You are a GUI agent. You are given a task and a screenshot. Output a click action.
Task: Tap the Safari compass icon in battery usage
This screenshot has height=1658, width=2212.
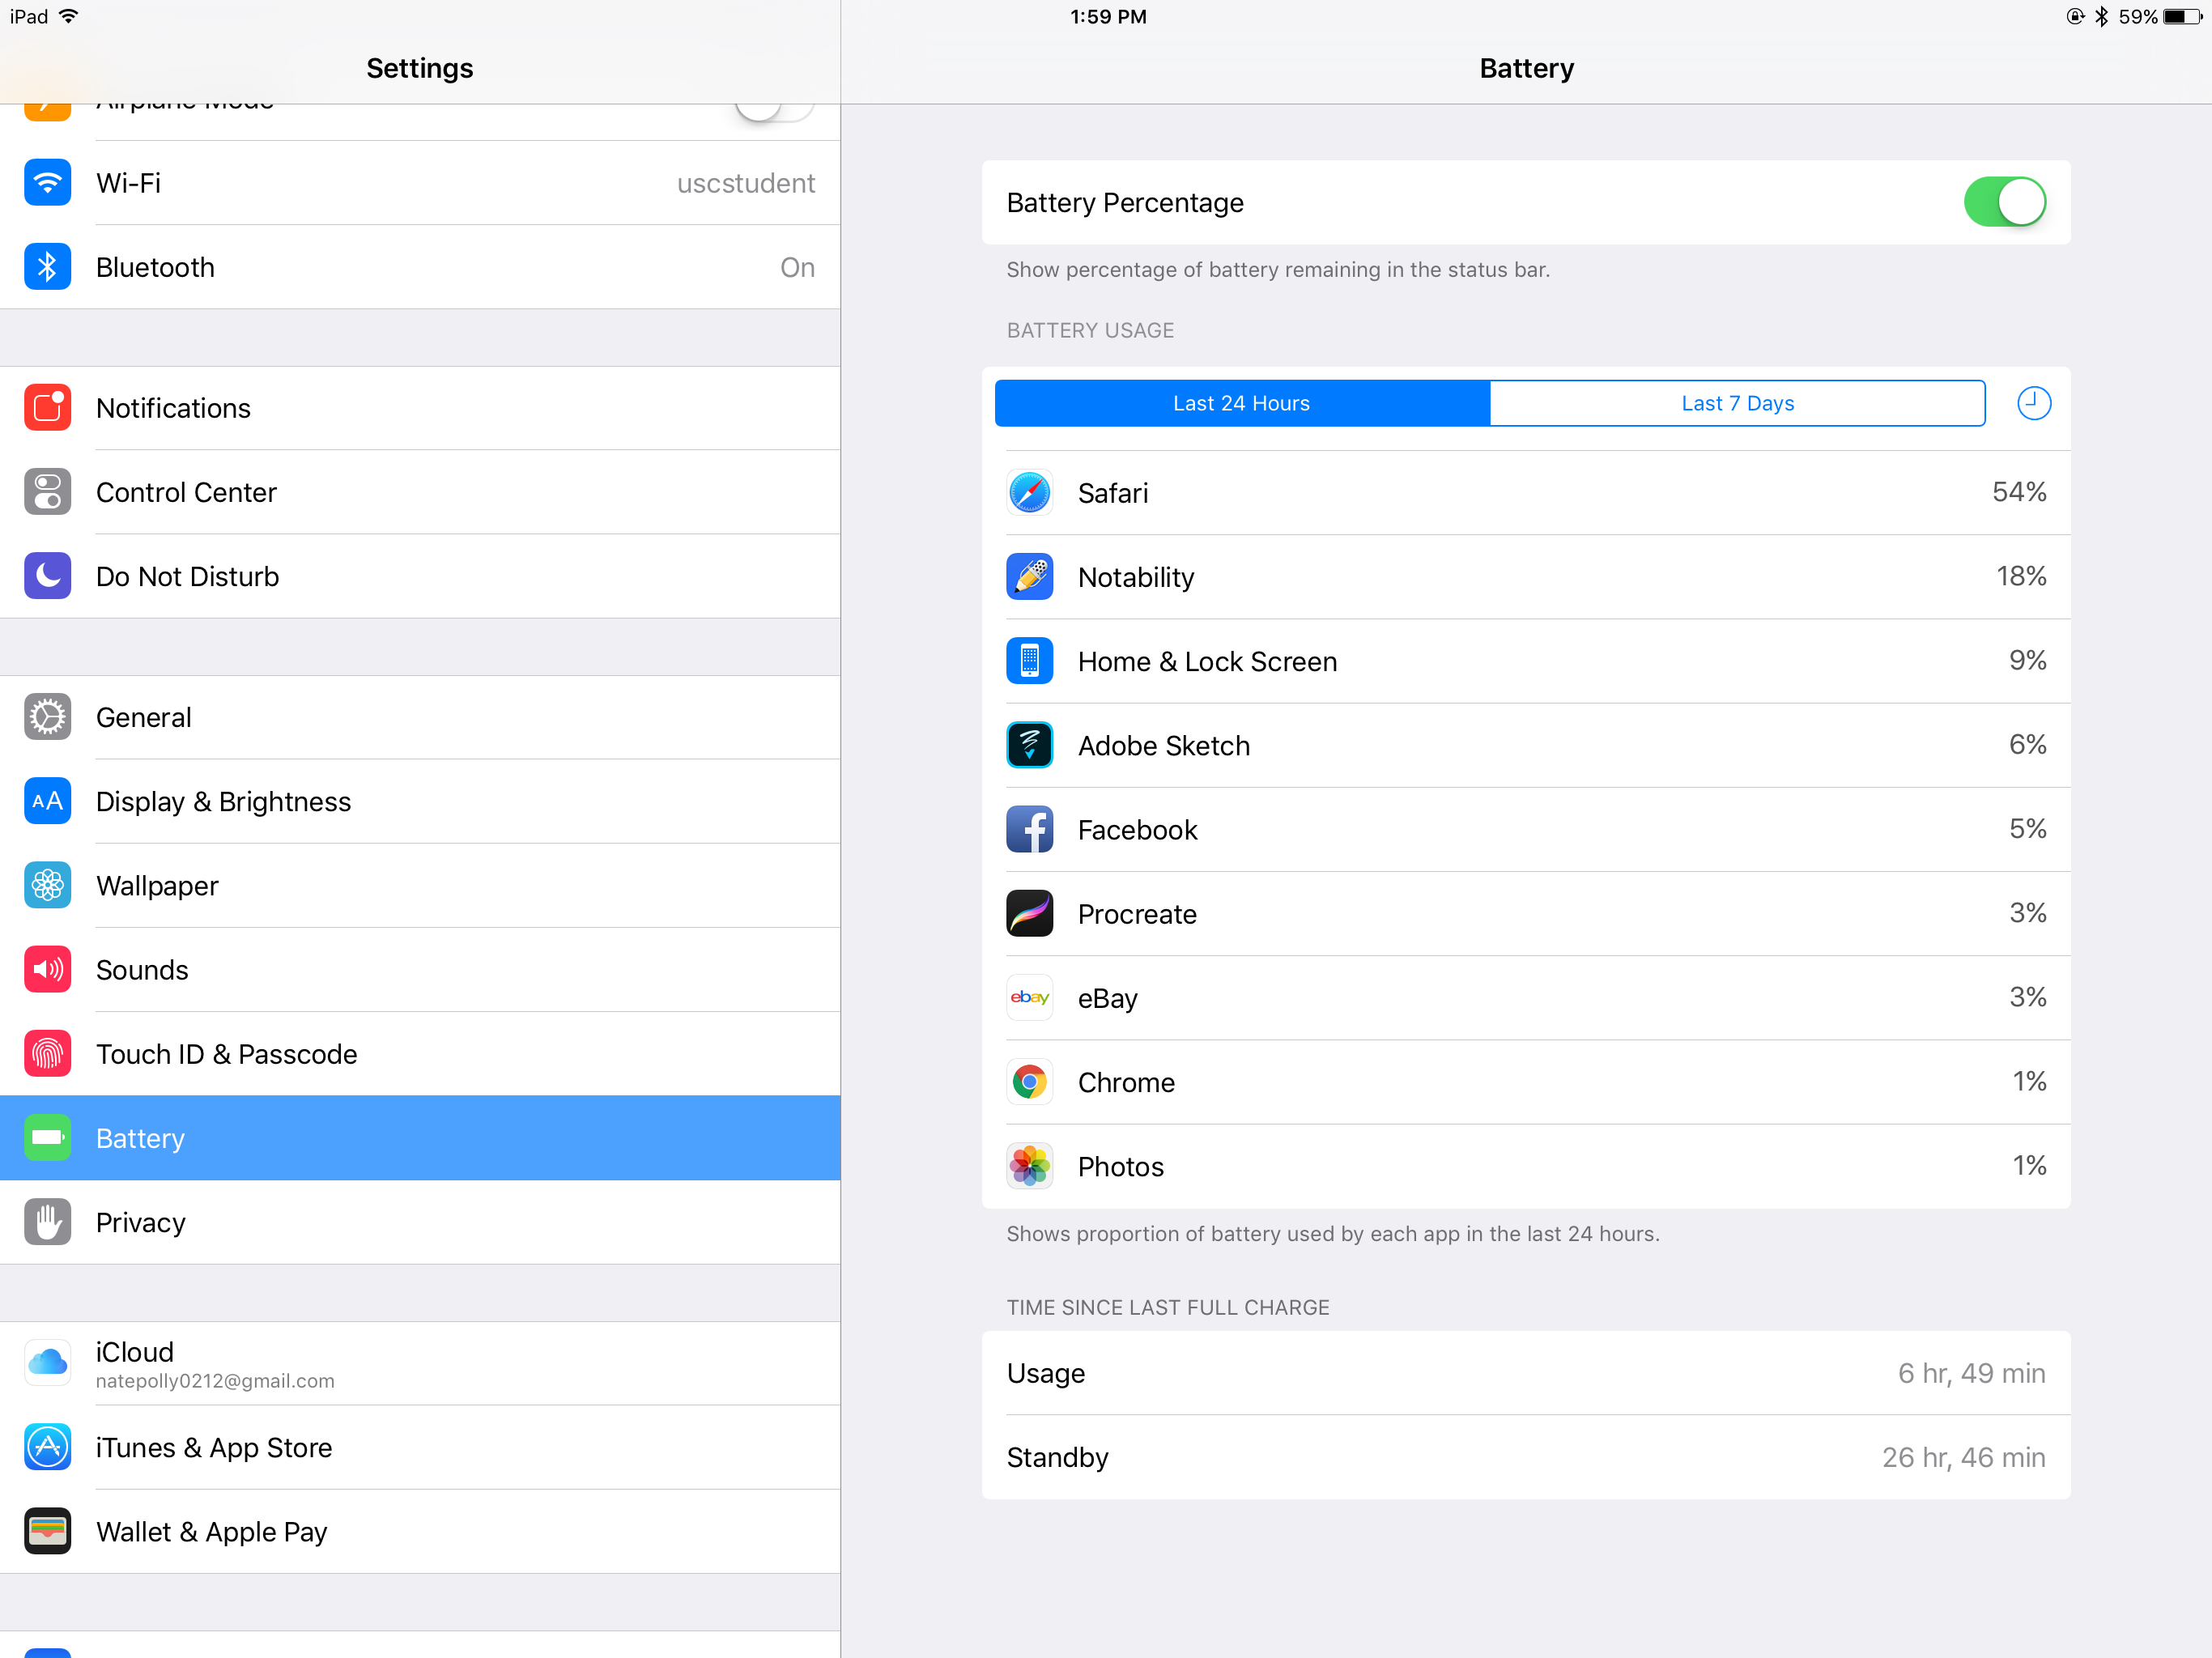click(x=1029, y=493)
